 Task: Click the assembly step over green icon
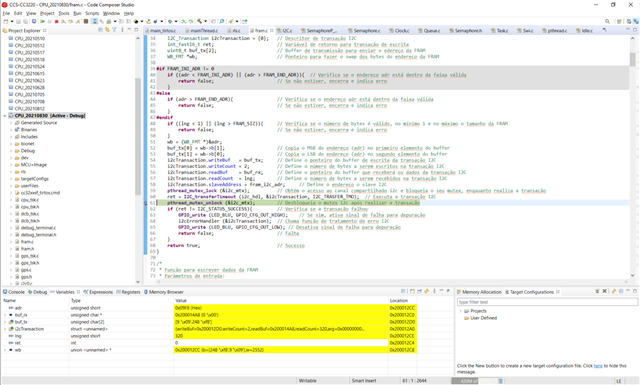pos(191,21)
